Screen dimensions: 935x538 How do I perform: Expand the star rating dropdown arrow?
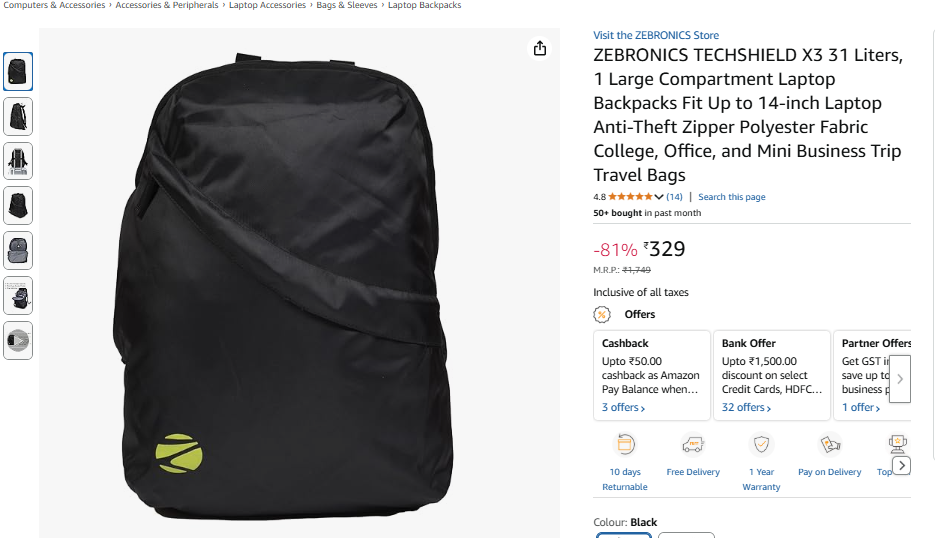[658, 197]
